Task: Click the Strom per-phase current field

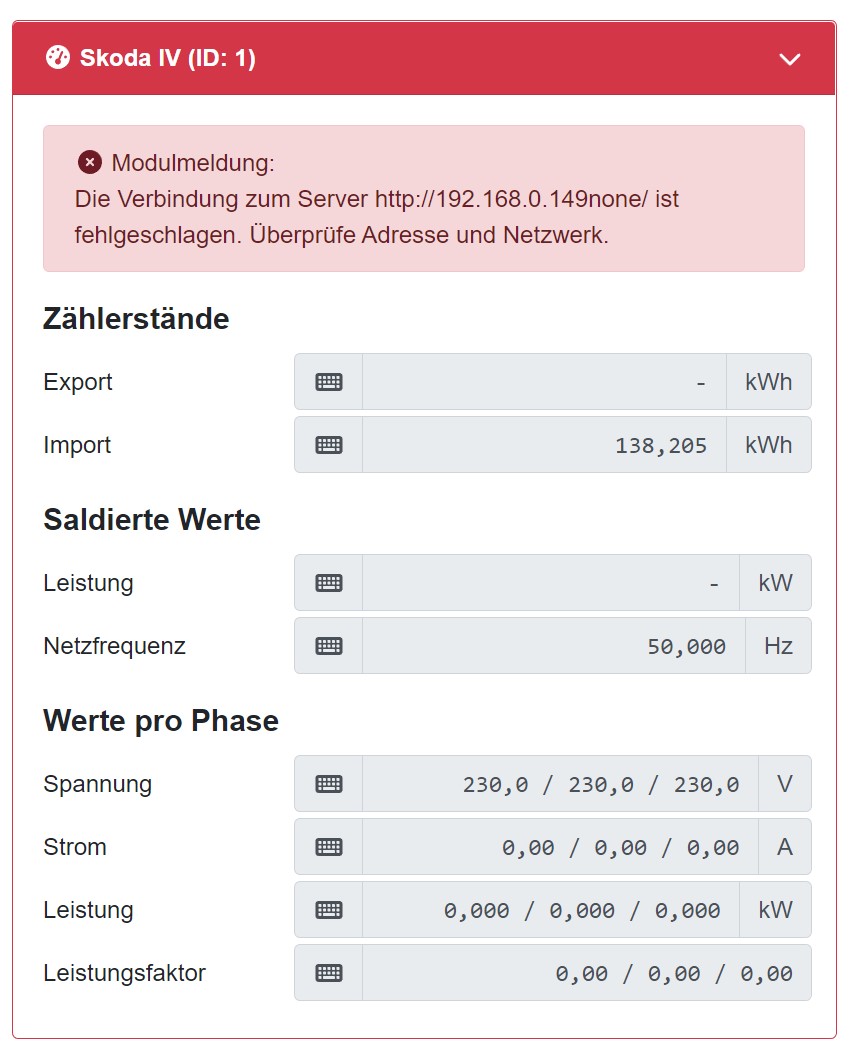Action: click(x=560, y=847)
